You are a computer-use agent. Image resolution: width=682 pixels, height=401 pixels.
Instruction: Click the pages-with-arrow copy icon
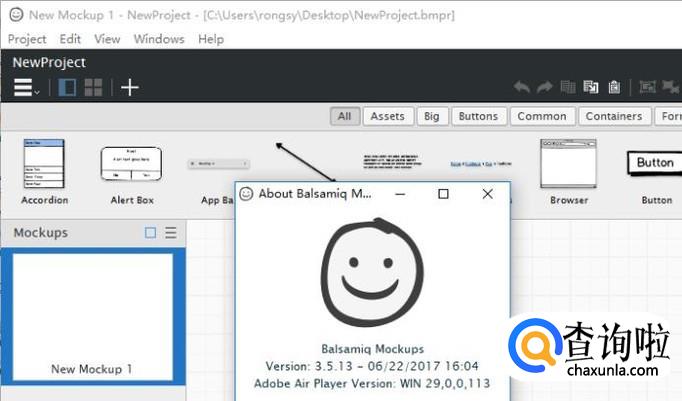(x=591, y=87)
